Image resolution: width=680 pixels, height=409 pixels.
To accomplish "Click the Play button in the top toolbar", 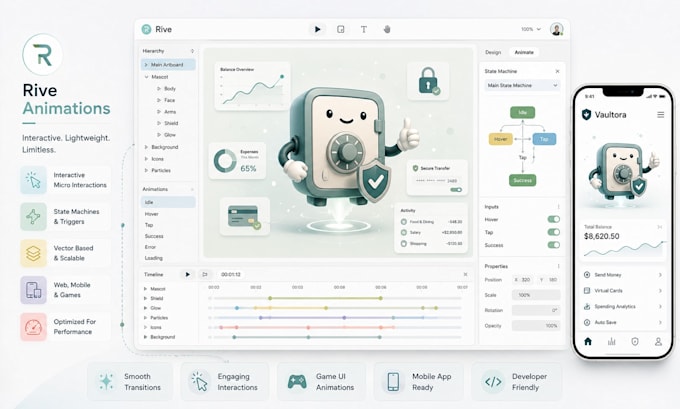I will pyautogui.click(x=317, y=29).
